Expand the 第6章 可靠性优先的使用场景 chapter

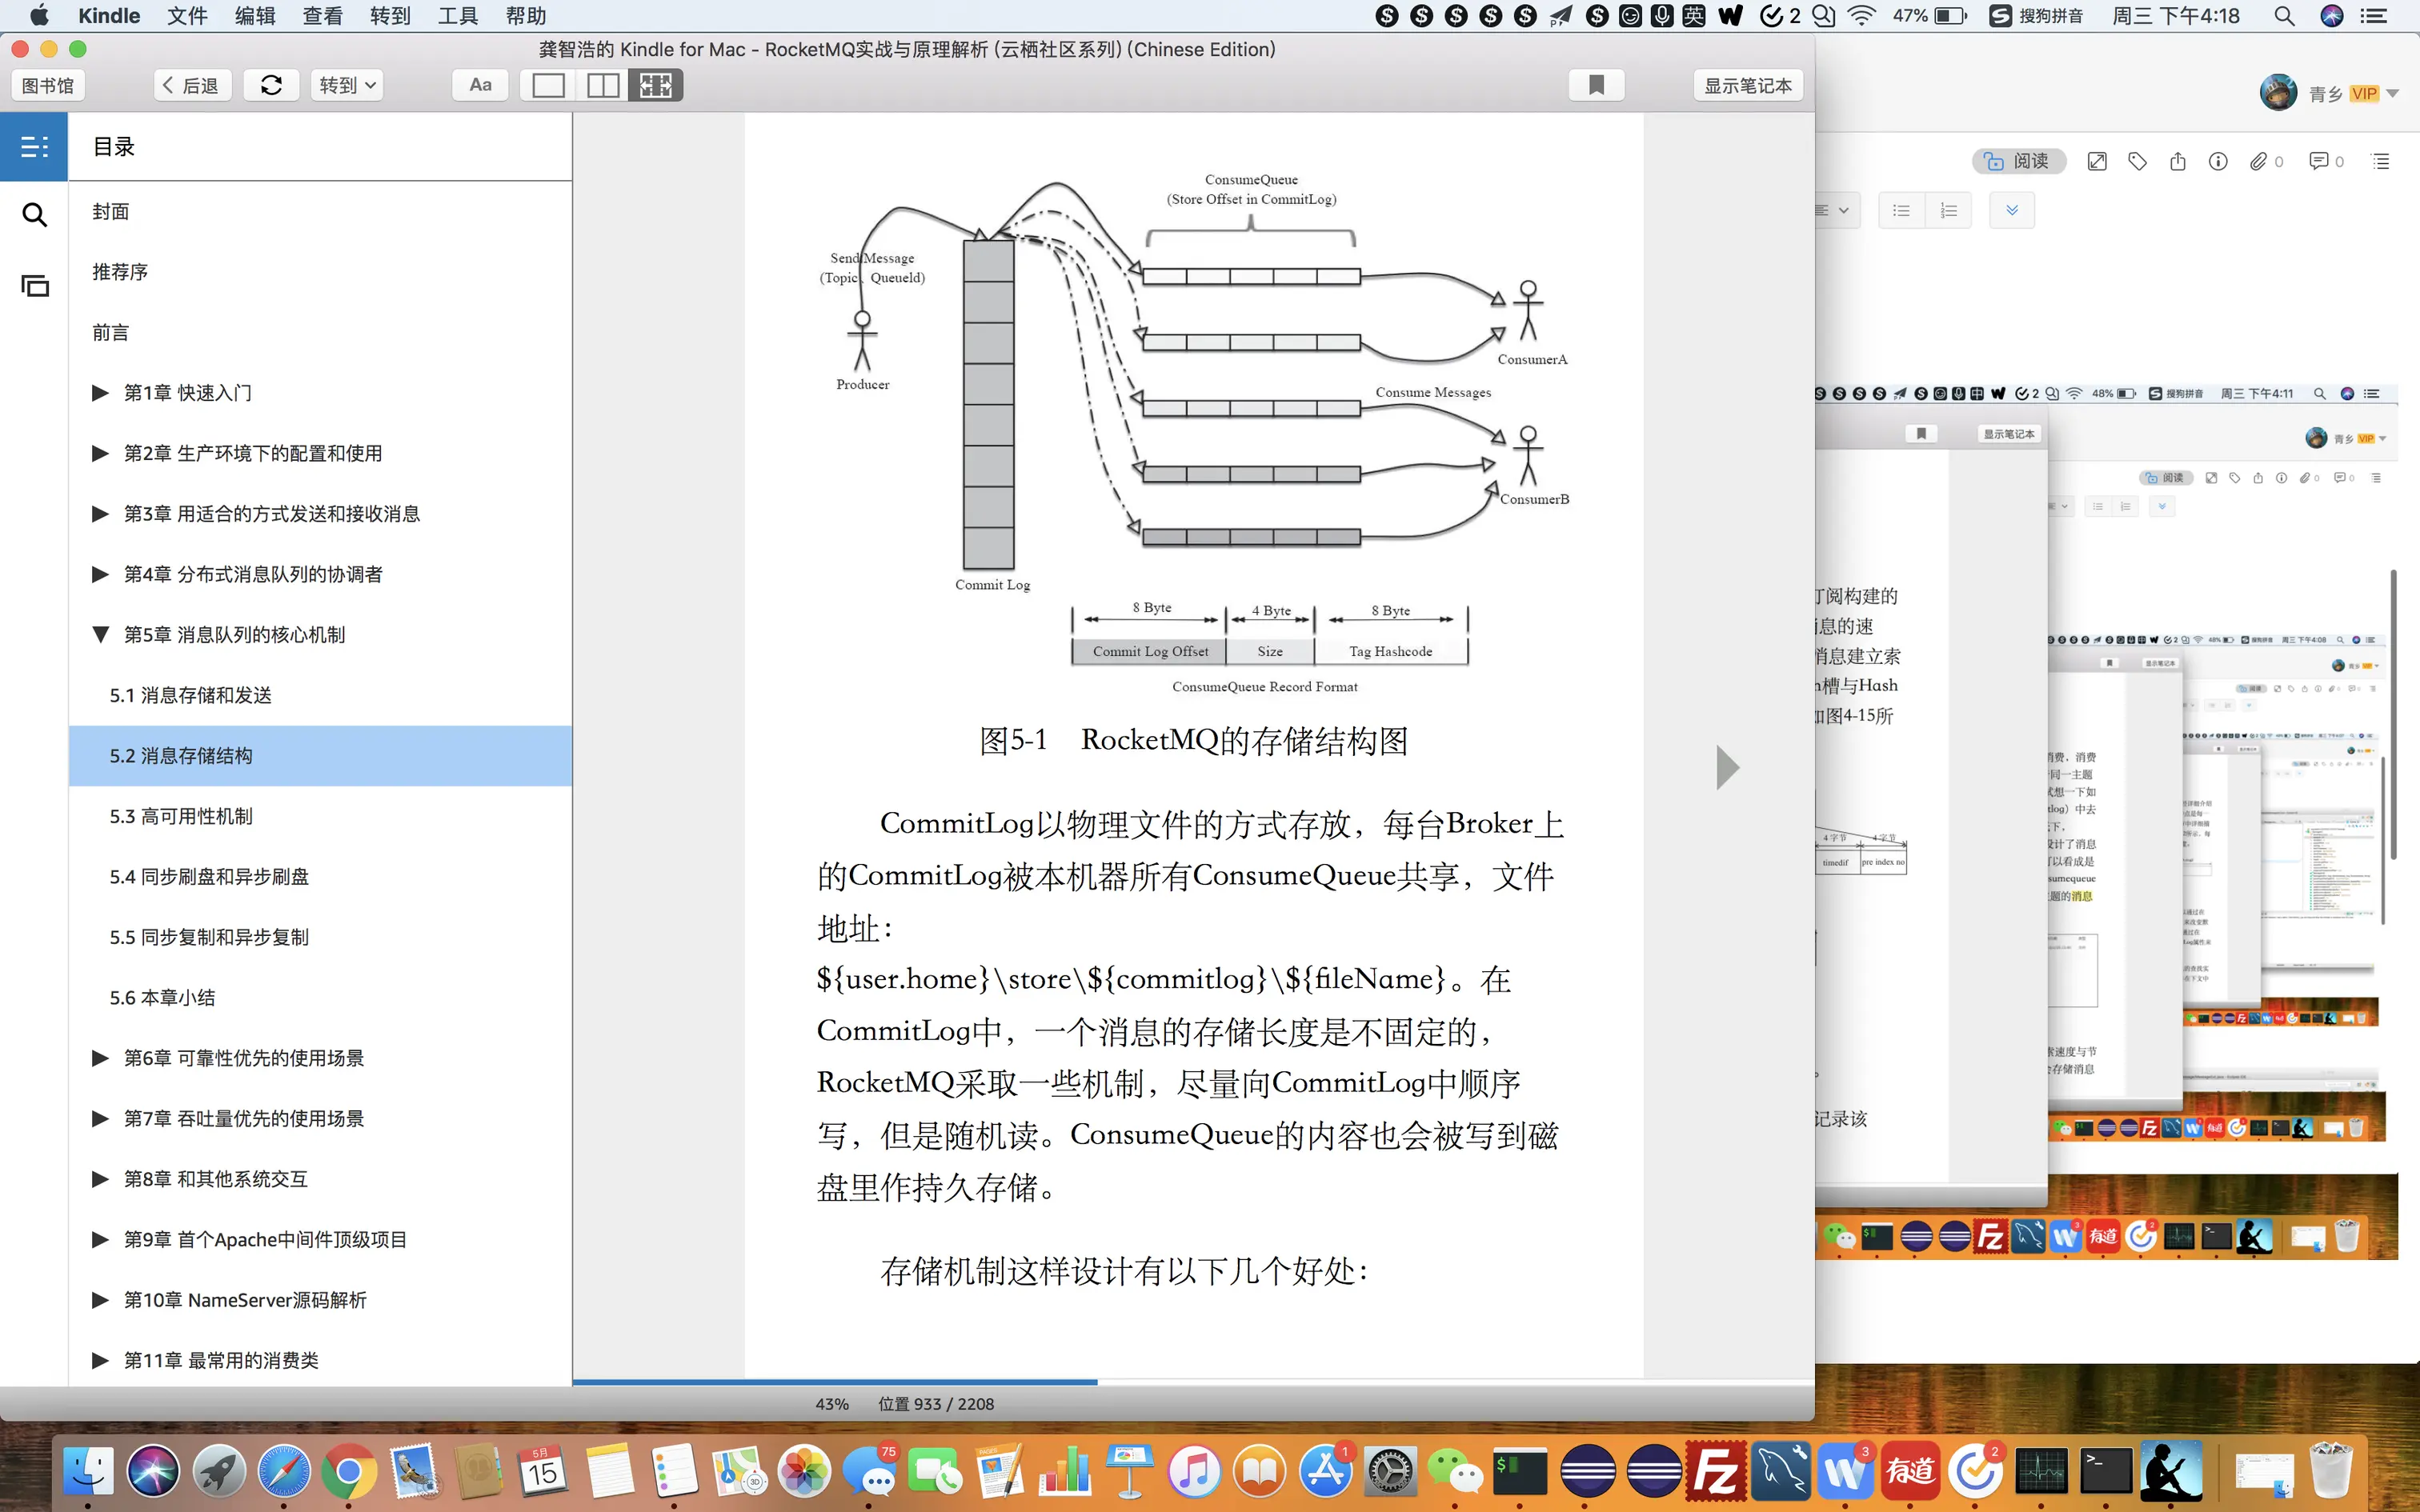100,1058
